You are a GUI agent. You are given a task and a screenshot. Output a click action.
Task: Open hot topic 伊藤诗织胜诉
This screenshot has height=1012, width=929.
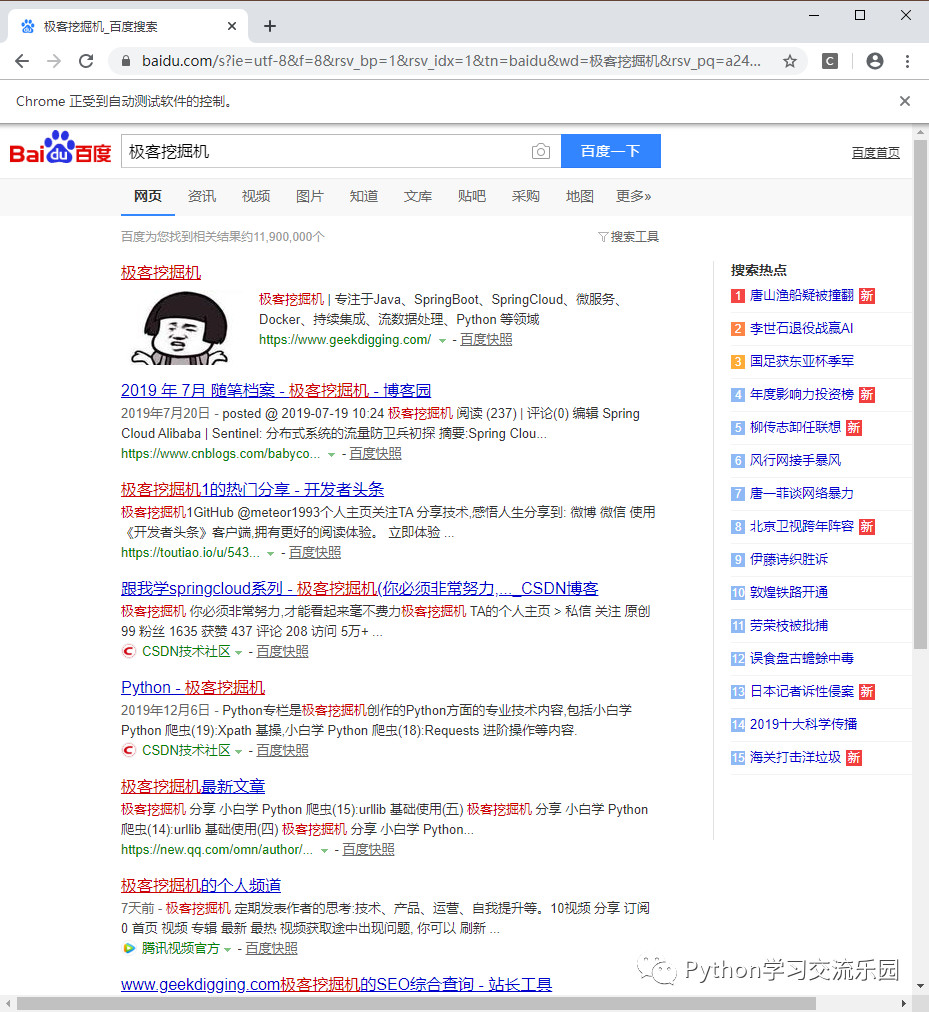[789, 560]
